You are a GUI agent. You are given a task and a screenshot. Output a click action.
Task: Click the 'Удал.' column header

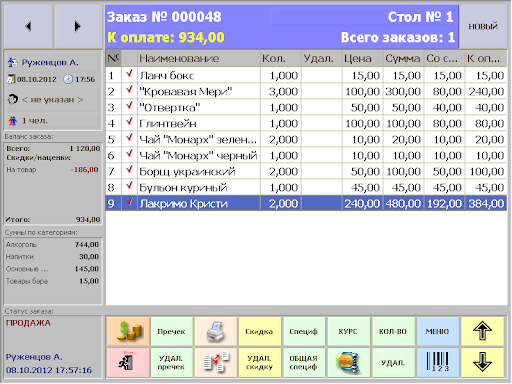tap(322, 58)
